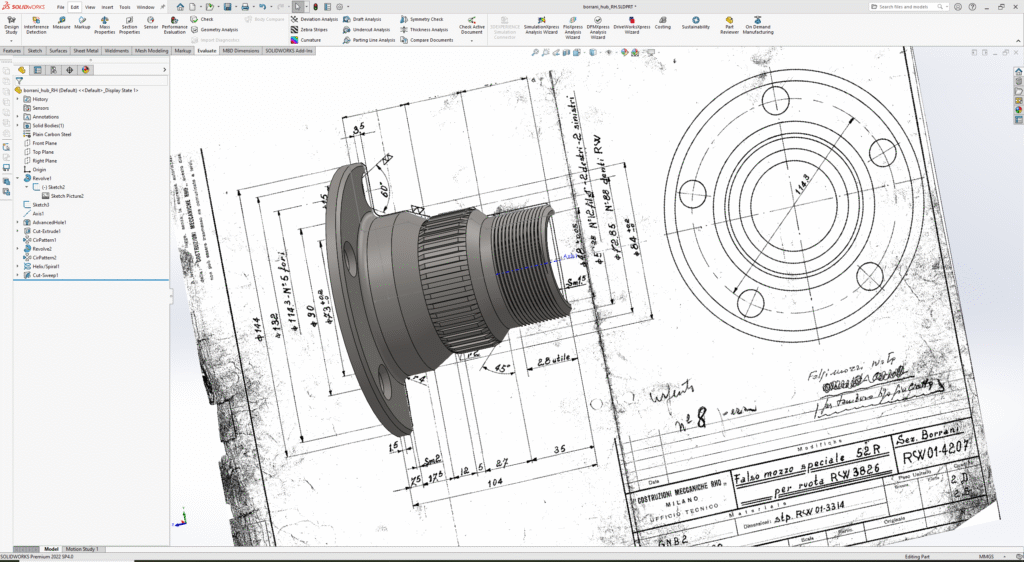Viewport: 1024px width, 562px height.
Task: Open the Costing tool
Action: coord(662,23)
